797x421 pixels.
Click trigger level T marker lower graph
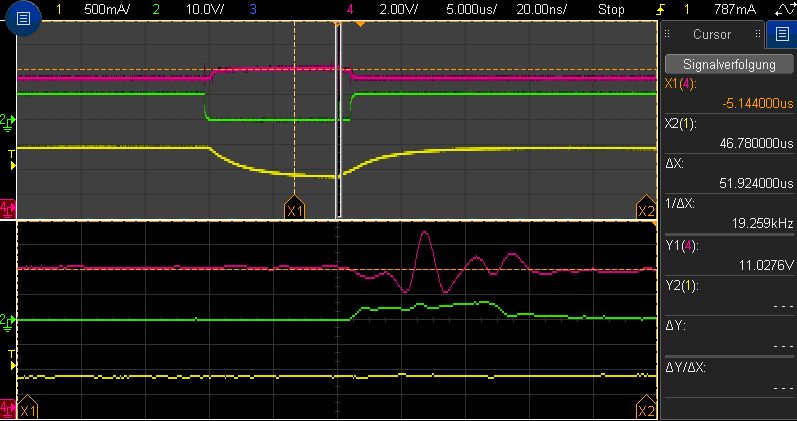tap(12, 359)
